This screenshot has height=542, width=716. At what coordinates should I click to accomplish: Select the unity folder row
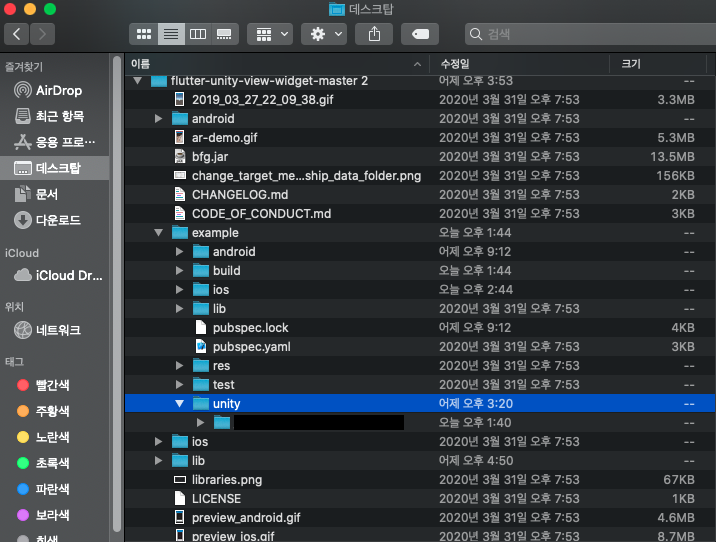(420, 404)
